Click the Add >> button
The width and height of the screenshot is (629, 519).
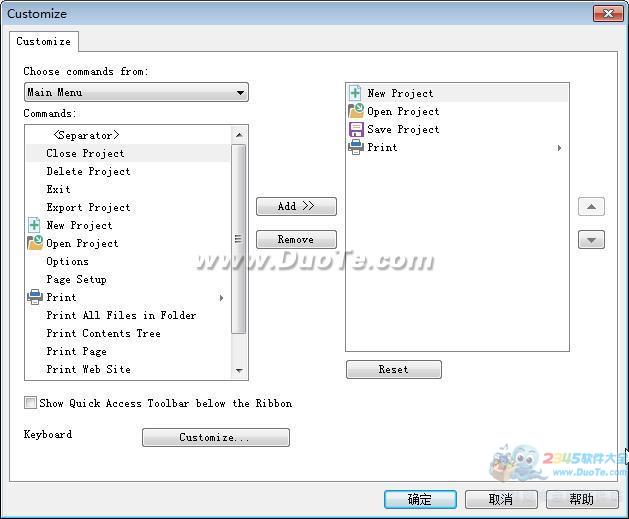pos(296,206)
